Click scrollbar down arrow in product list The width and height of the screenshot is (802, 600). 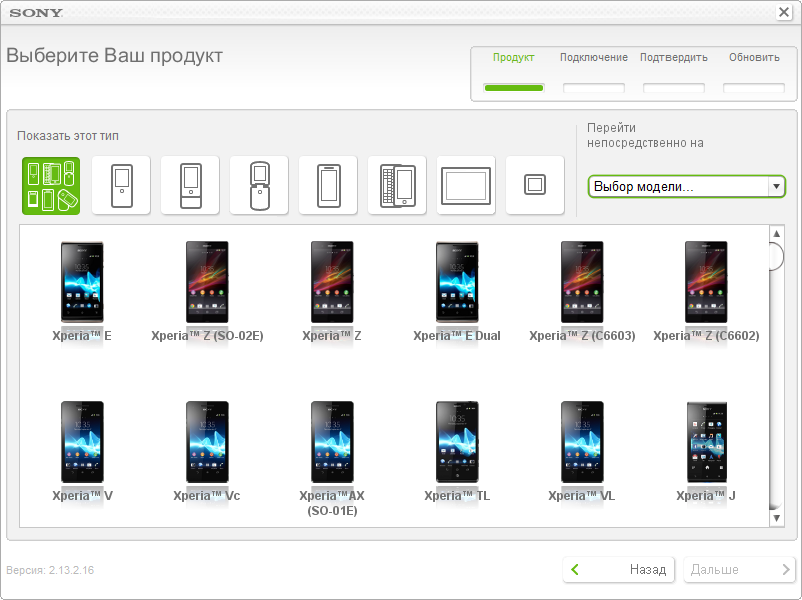click(x=776, y=518)
